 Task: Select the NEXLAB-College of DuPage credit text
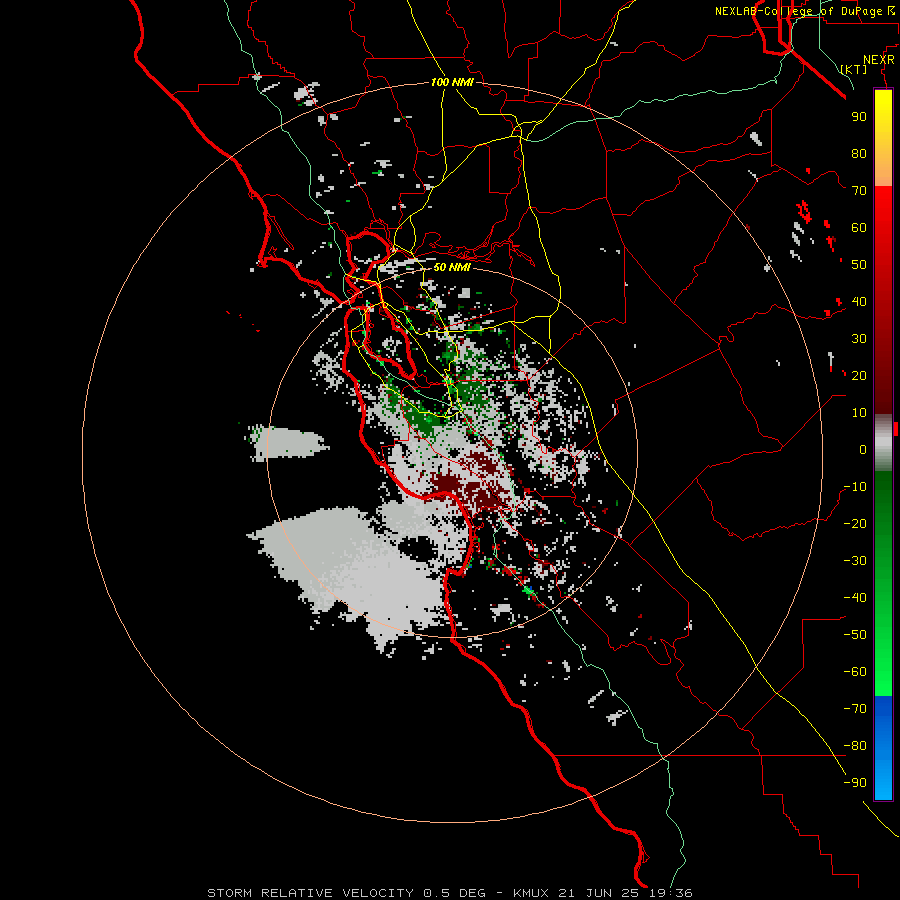click(804, 11)
